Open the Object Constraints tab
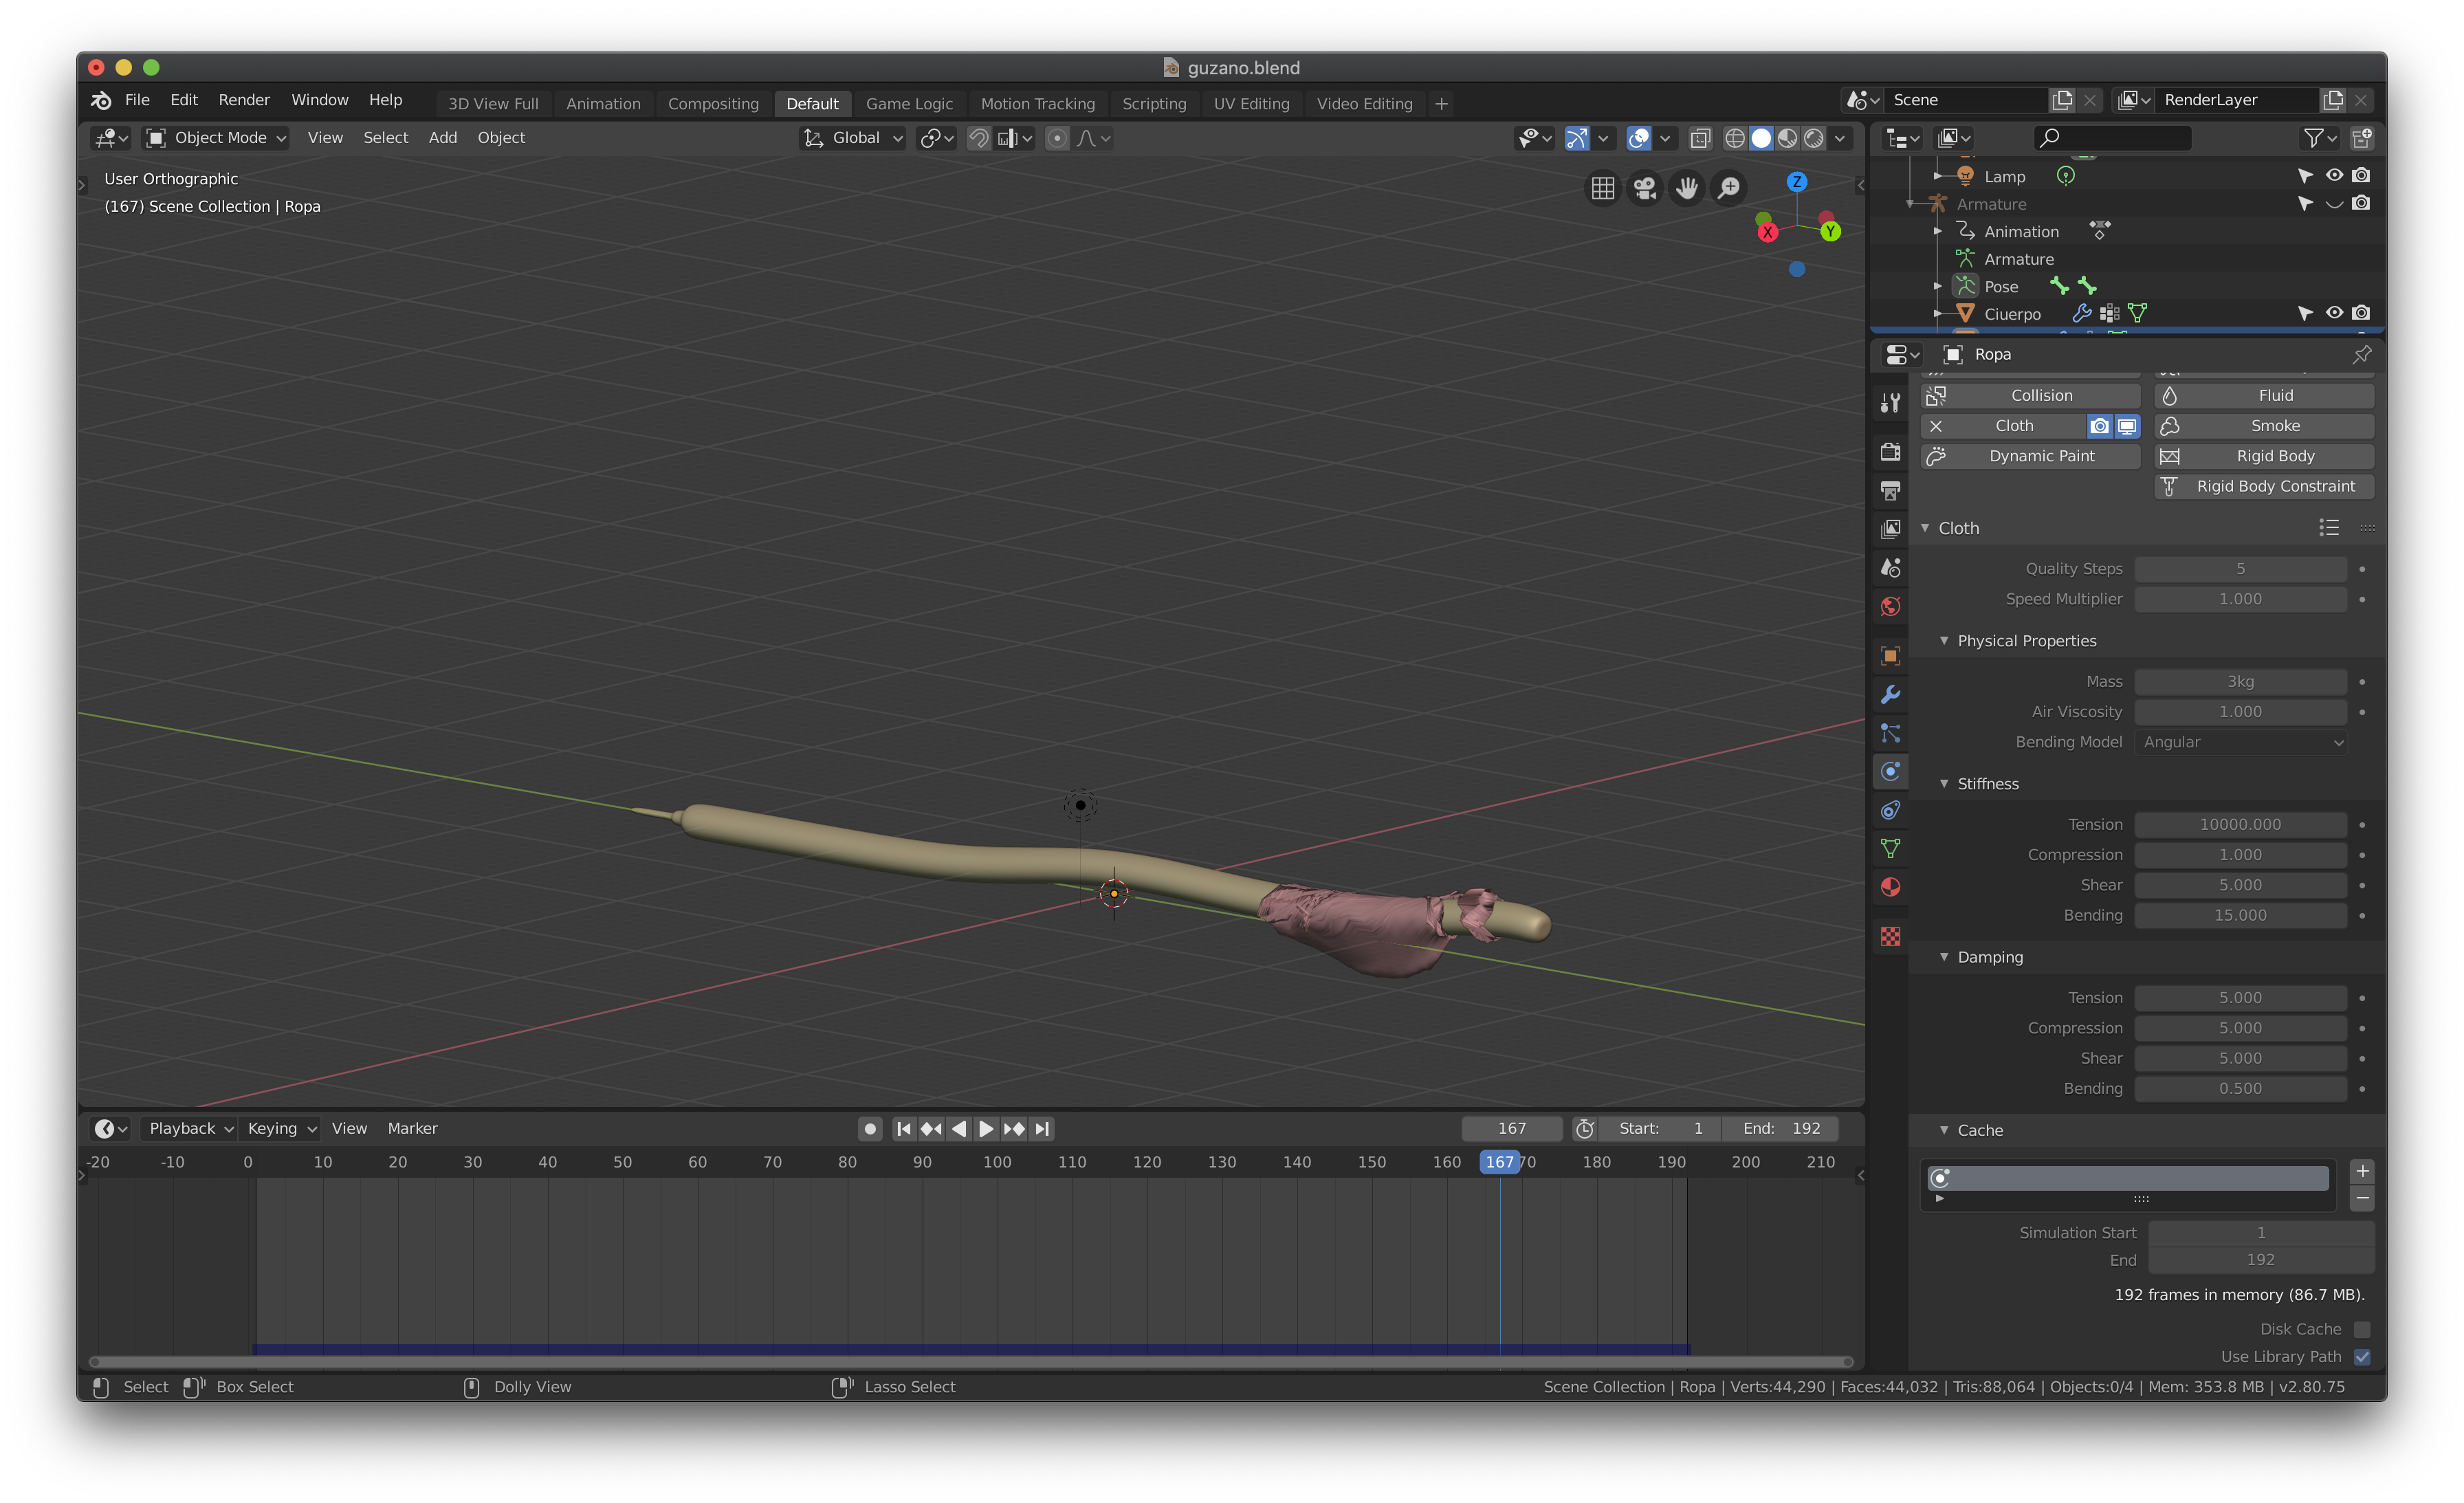The image size is (2464, 1503). 1890,810
